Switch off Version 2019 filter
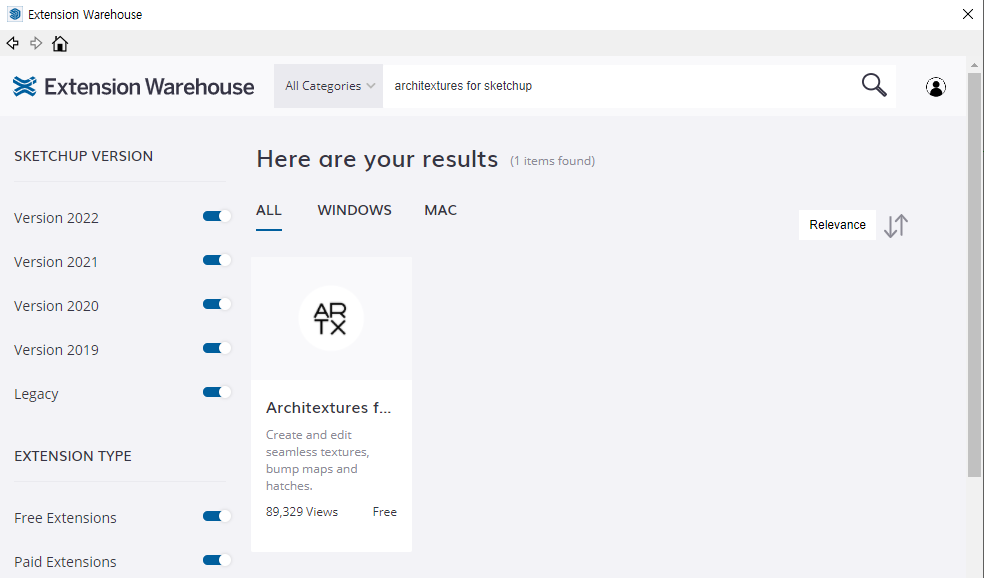The image size is (984, 578). click(x=217, y=348)
